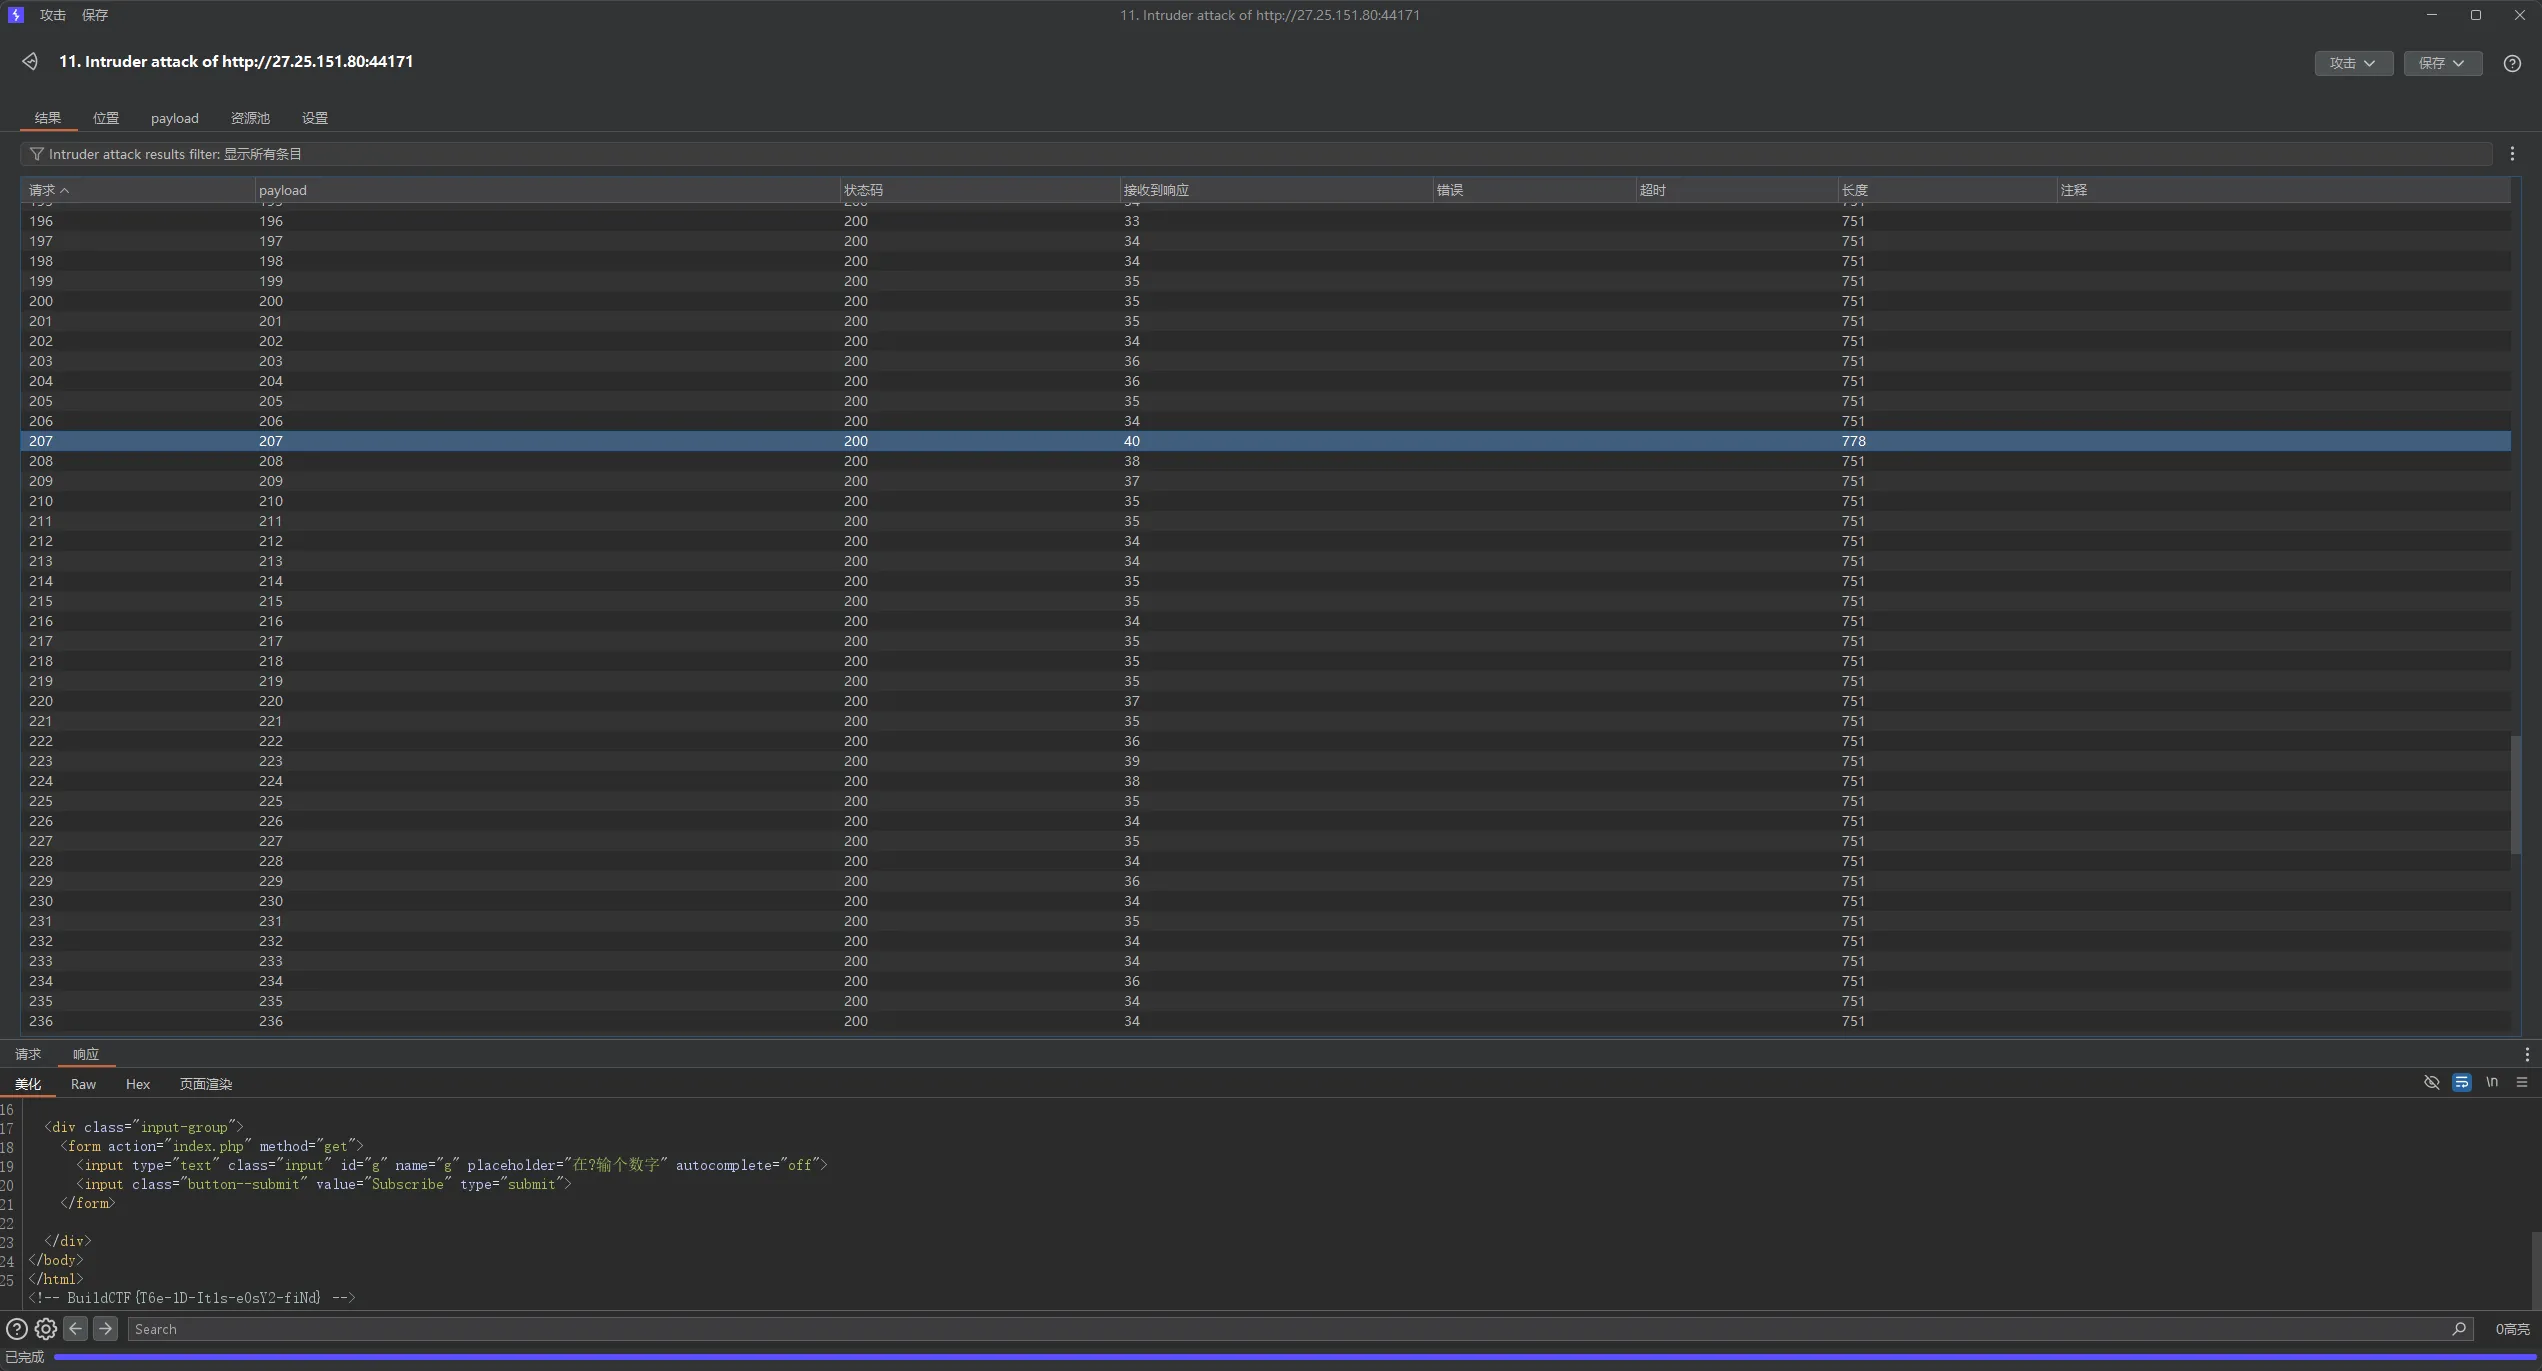Toggle hidden characters eye icon in response
This screenshot has width=2542, height=1371.
(2432, 1083)
